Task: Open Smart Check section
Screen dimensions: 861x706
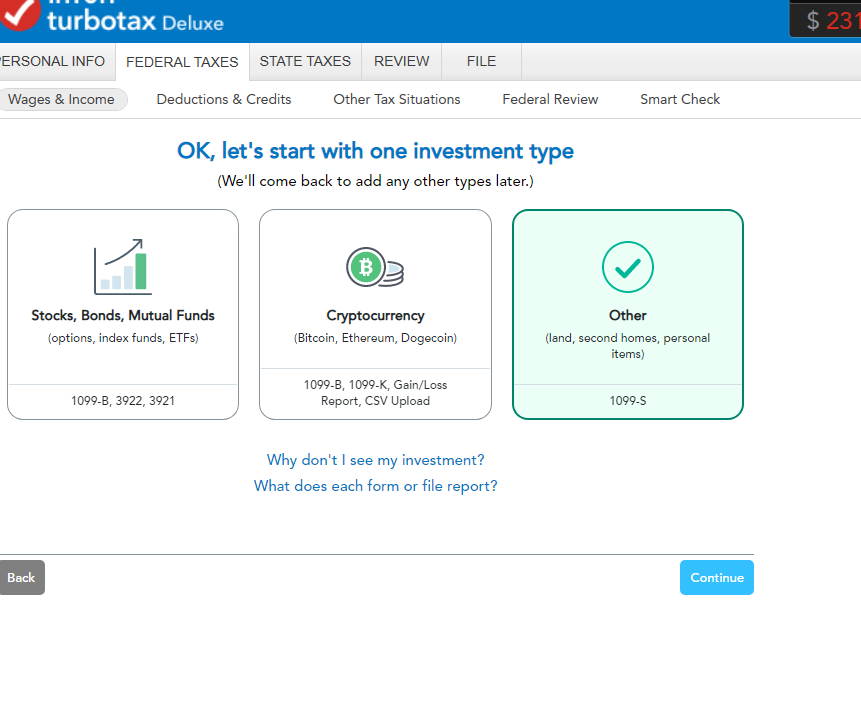Action: tap(680, 99)
